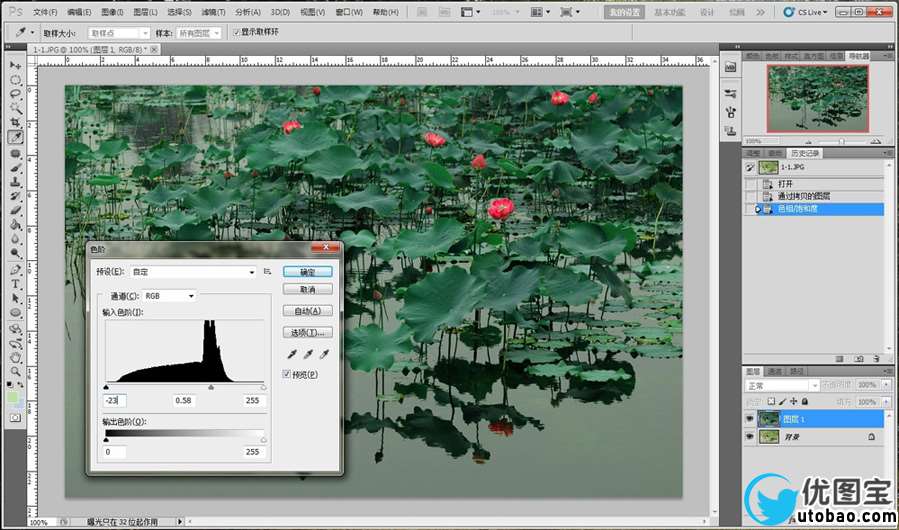Screen dimensions: 899x530
Task: Select the Ellipse shape tool
Action: pos(15,313)
